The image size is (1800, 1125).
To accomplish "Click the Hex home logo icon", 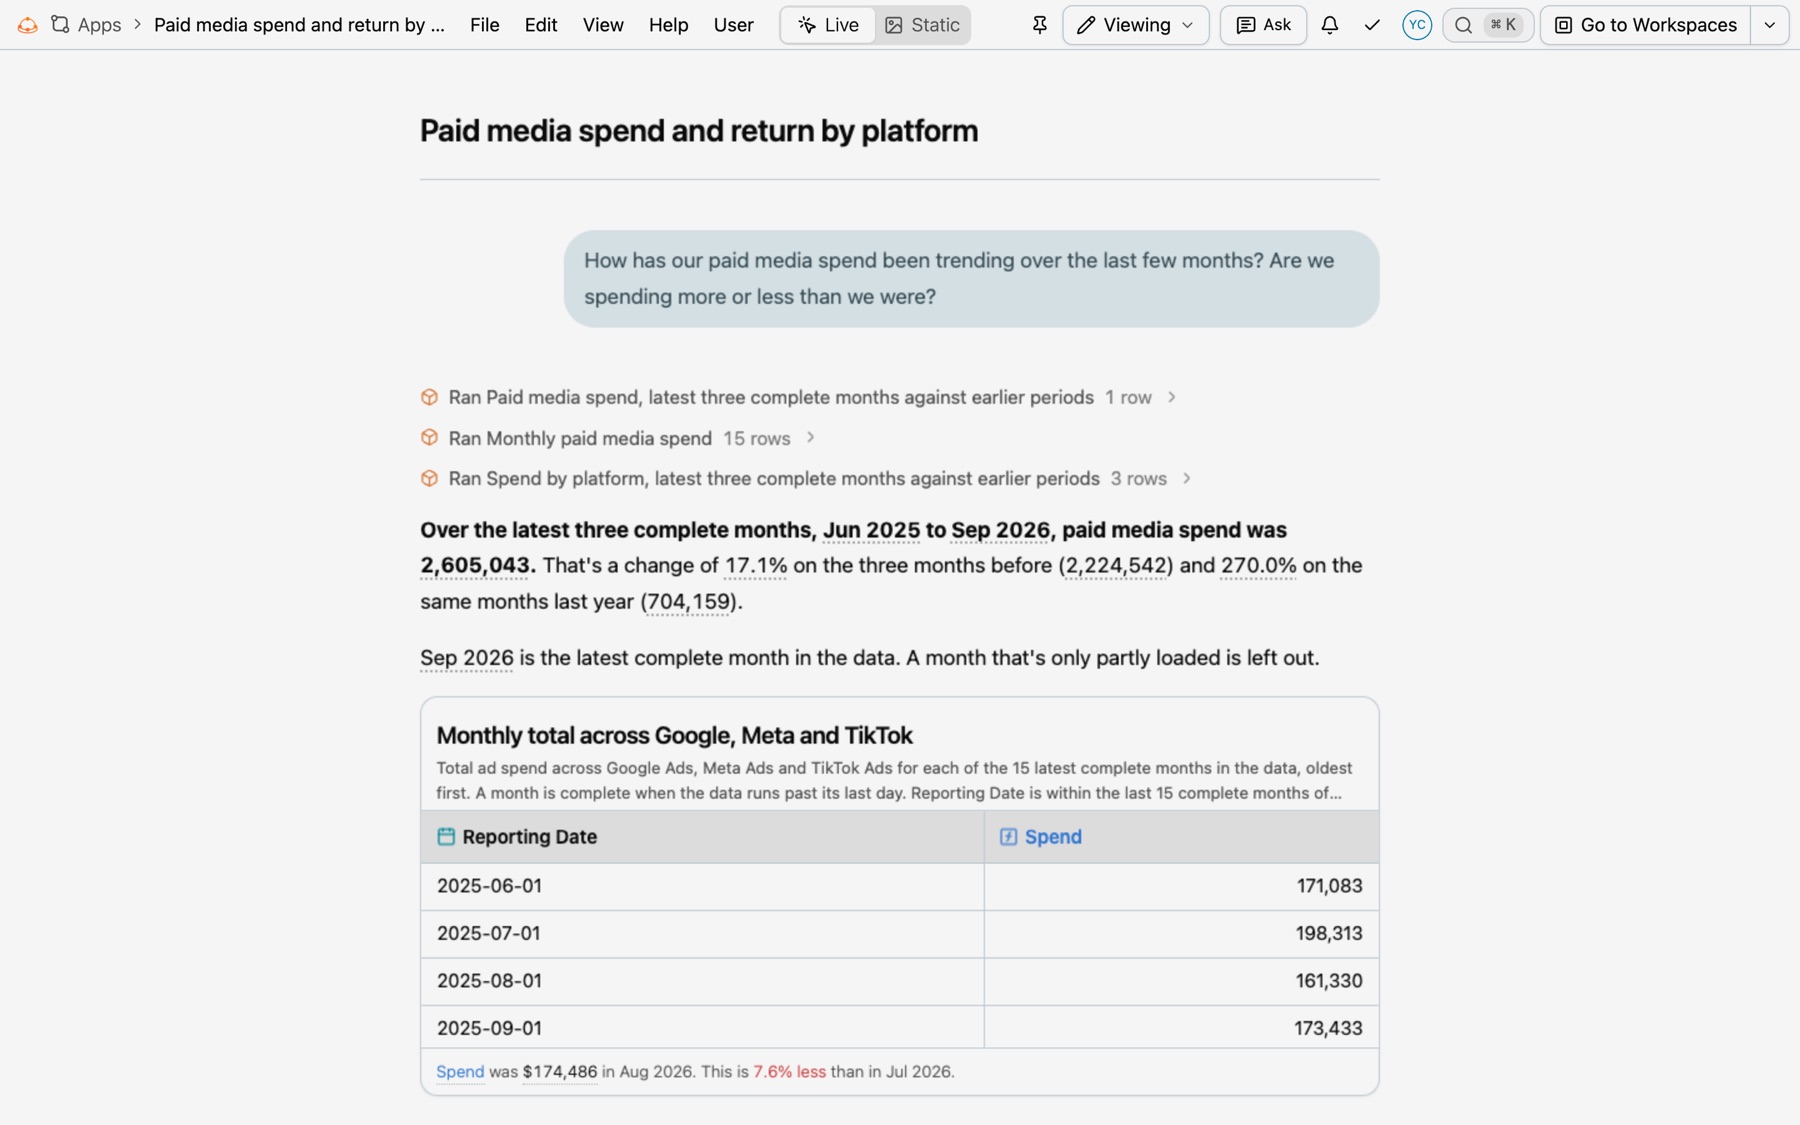I will pyautogui.click(x=28, y=25).
